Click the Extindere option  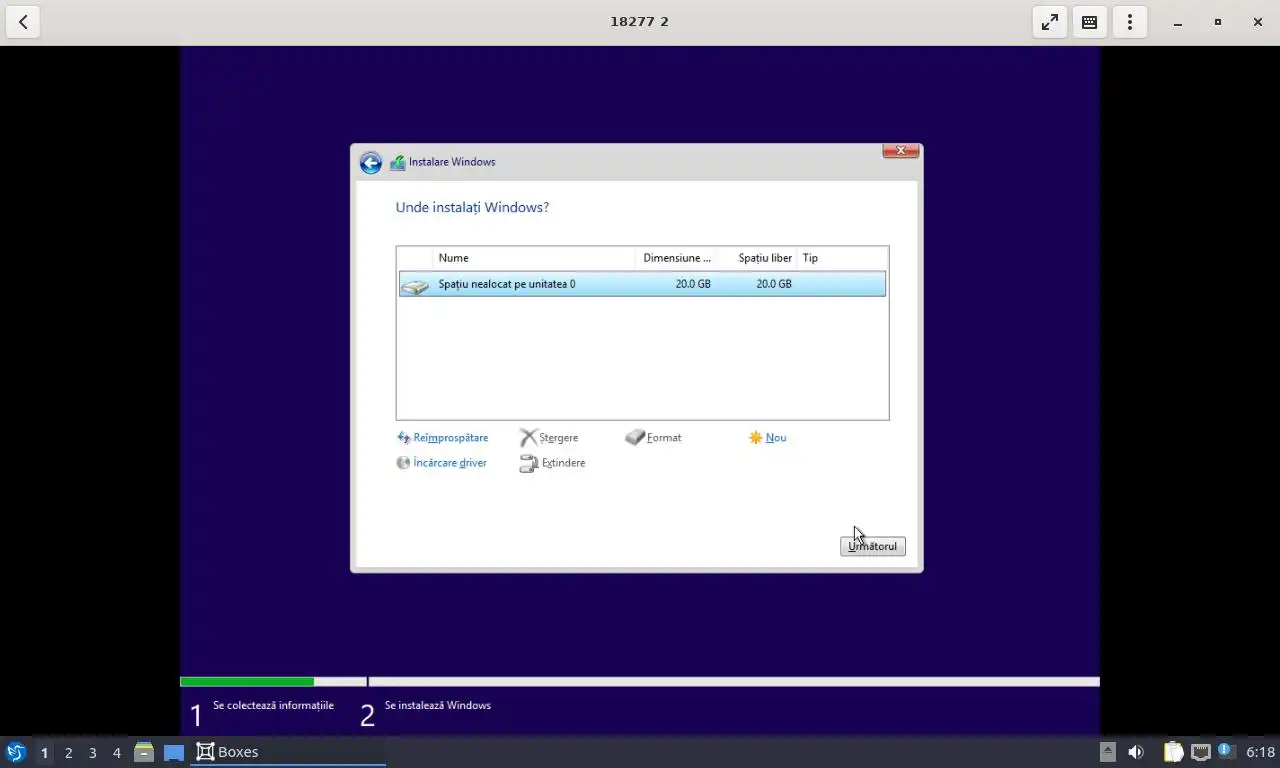click(x=563, y=463)
